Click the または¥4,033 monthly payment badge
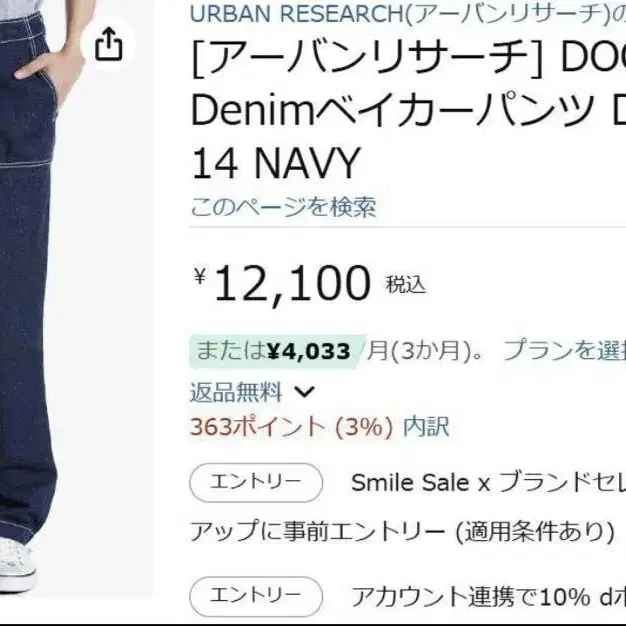 coord(274,351)
